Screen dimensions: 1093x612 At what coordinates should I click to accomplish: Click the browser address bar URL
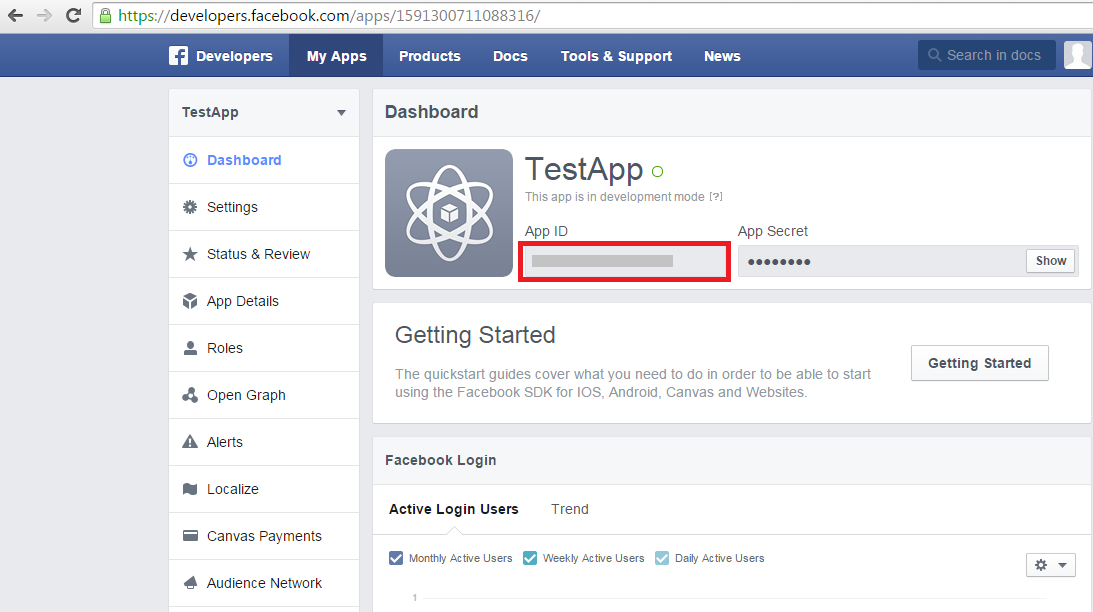(329, 15)
